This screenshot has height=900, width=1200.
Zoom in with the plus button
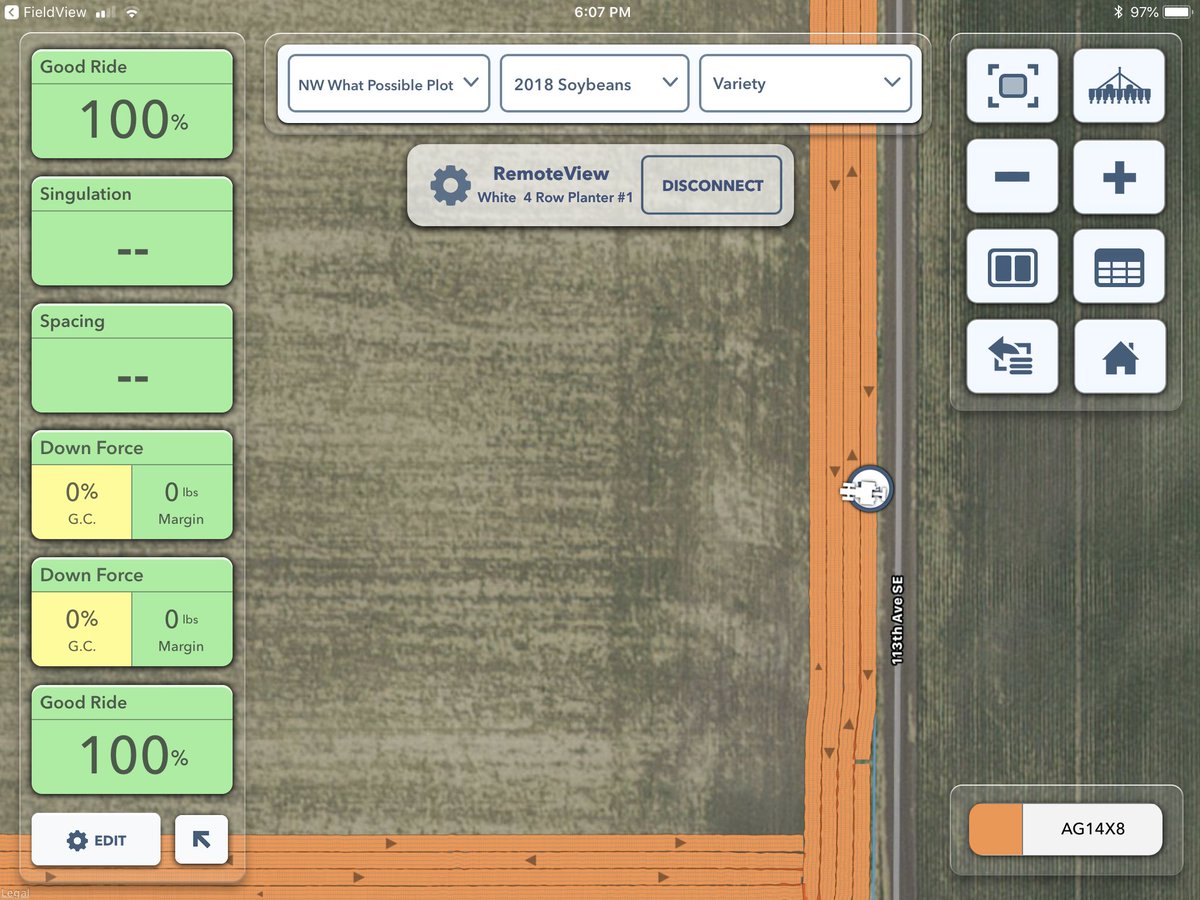pyautogui.click(x=1119, y=177)
